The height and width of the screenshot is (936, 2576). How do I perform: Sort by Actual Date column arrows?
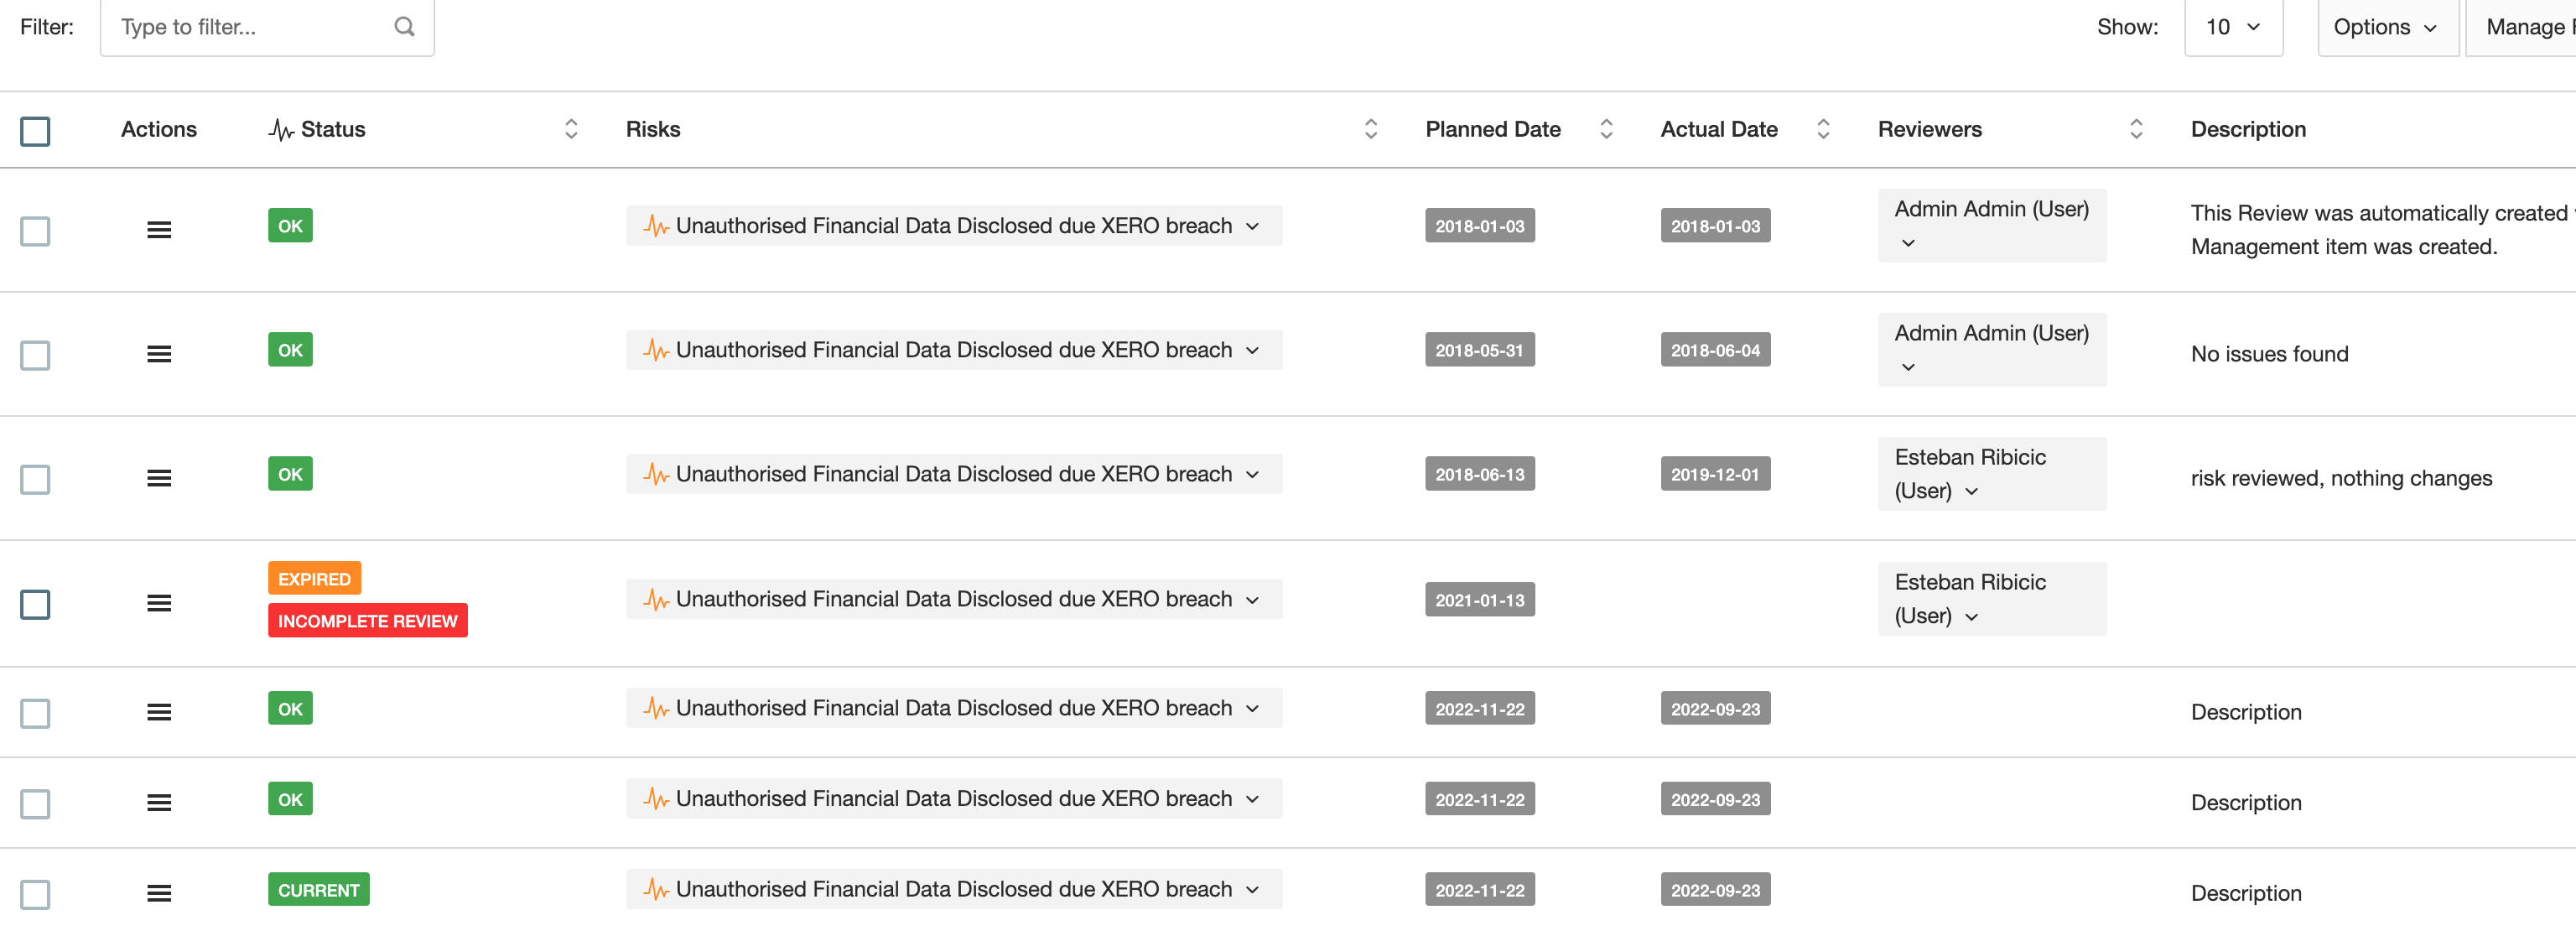tap(1823, 129)
